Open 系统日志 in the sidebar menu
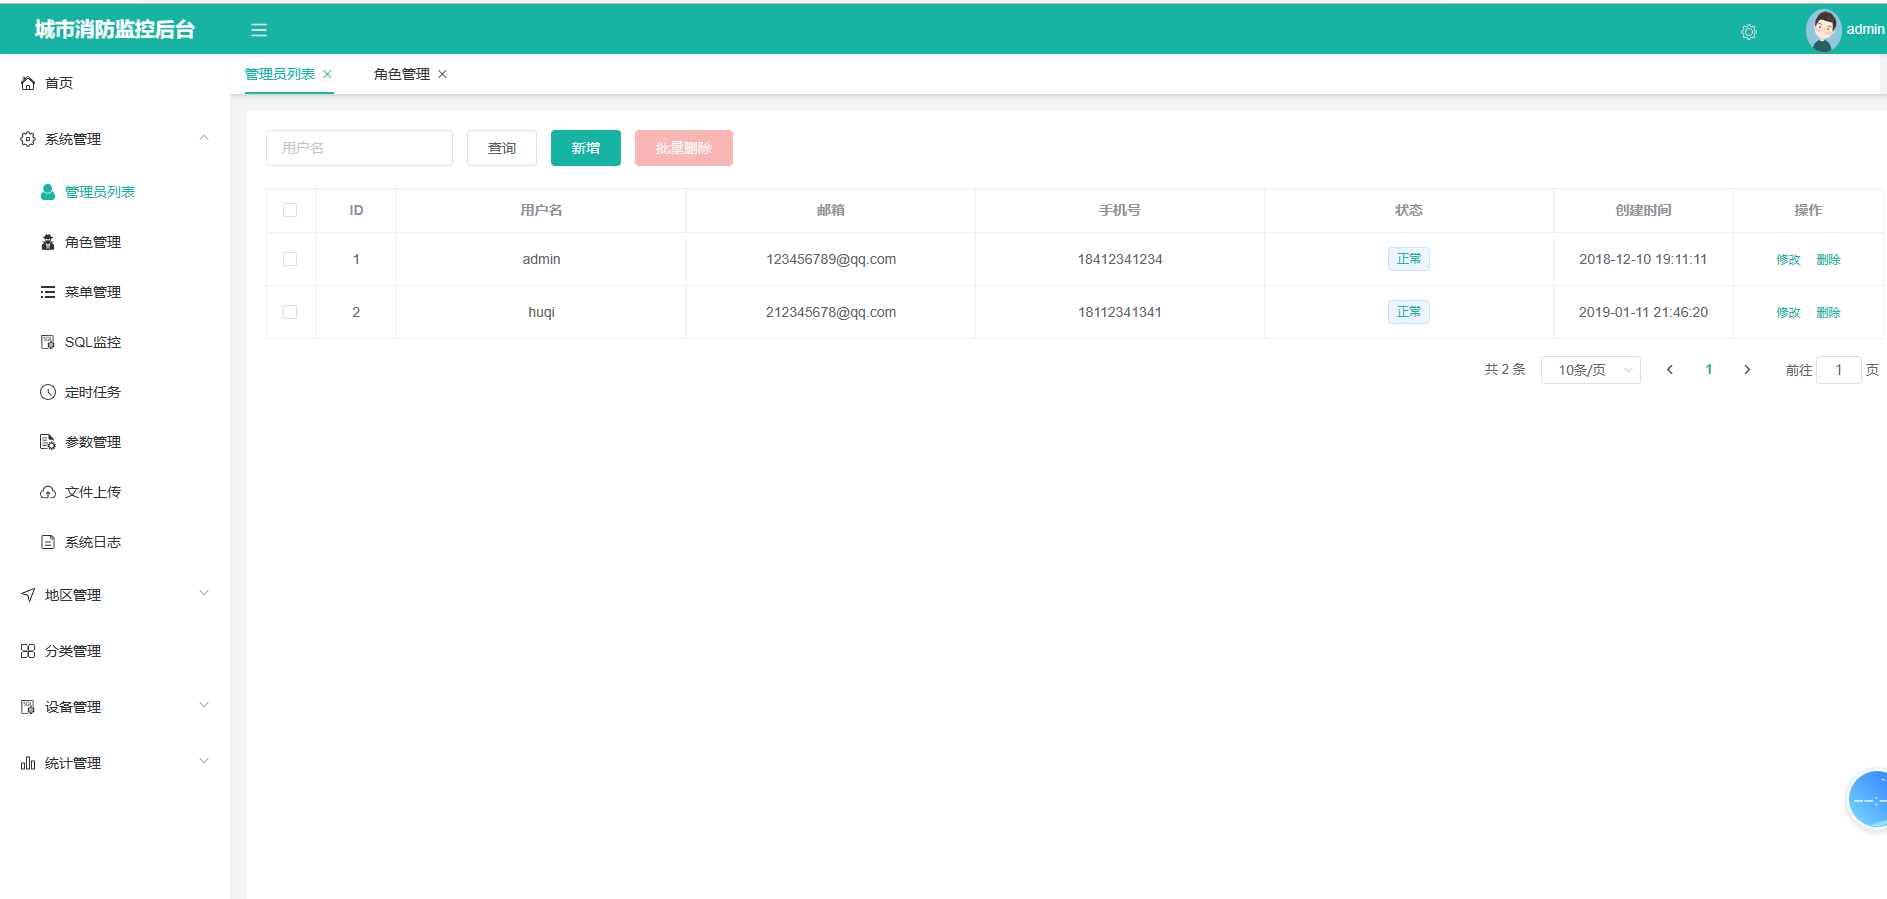This screenshot has height=899, width=1887. click(x=92, y=542)
